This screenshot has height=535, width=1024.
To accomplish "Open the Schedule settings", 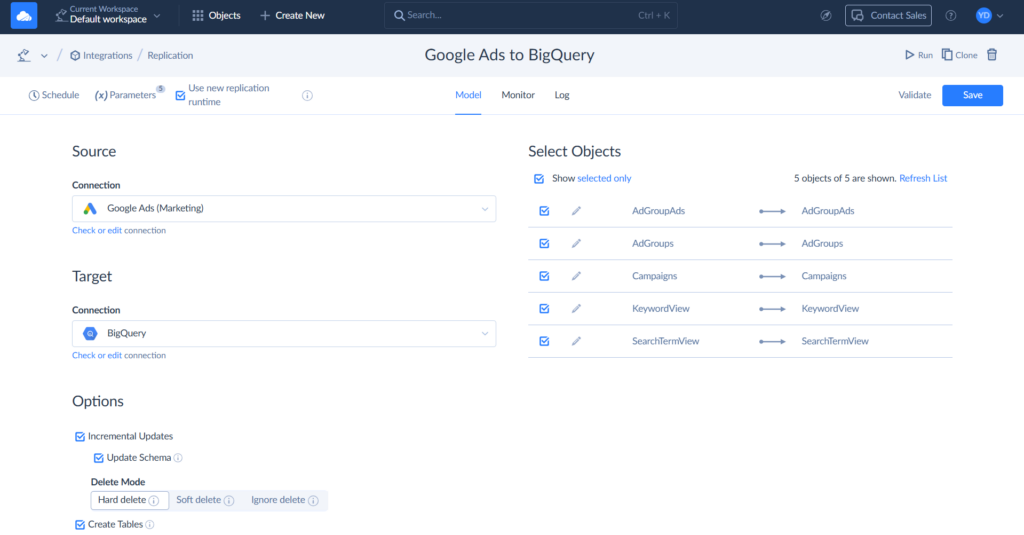I will click(54, 95).
